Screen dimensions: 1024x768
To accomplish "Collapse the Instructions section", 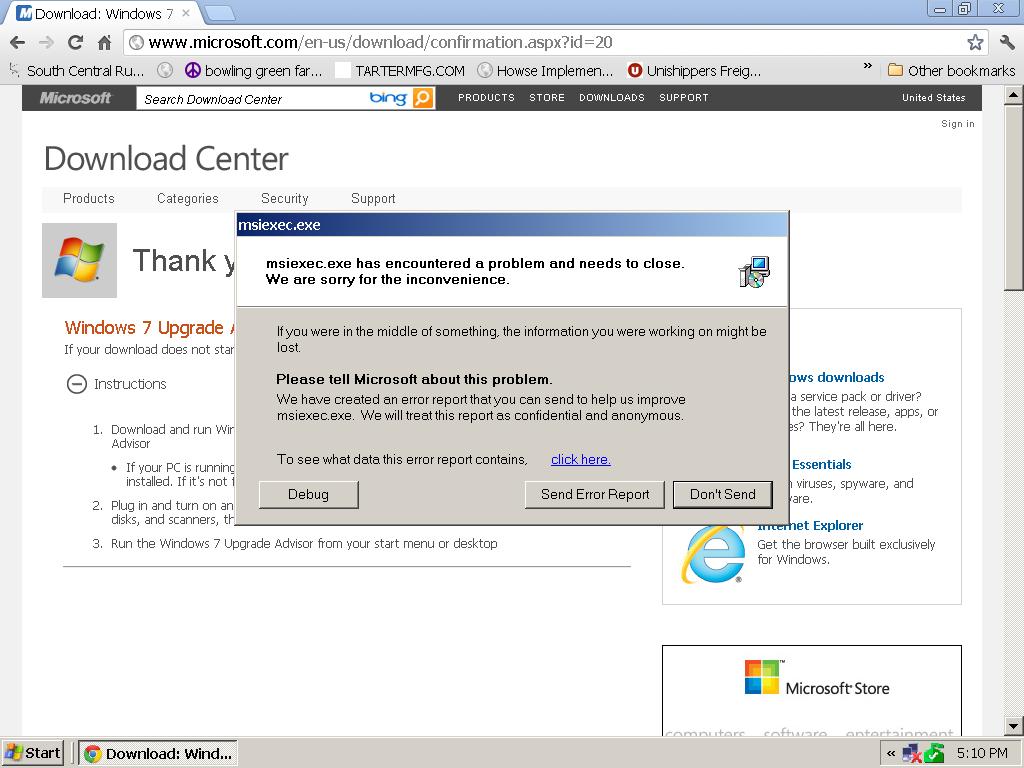I will [x=76, y=384].
